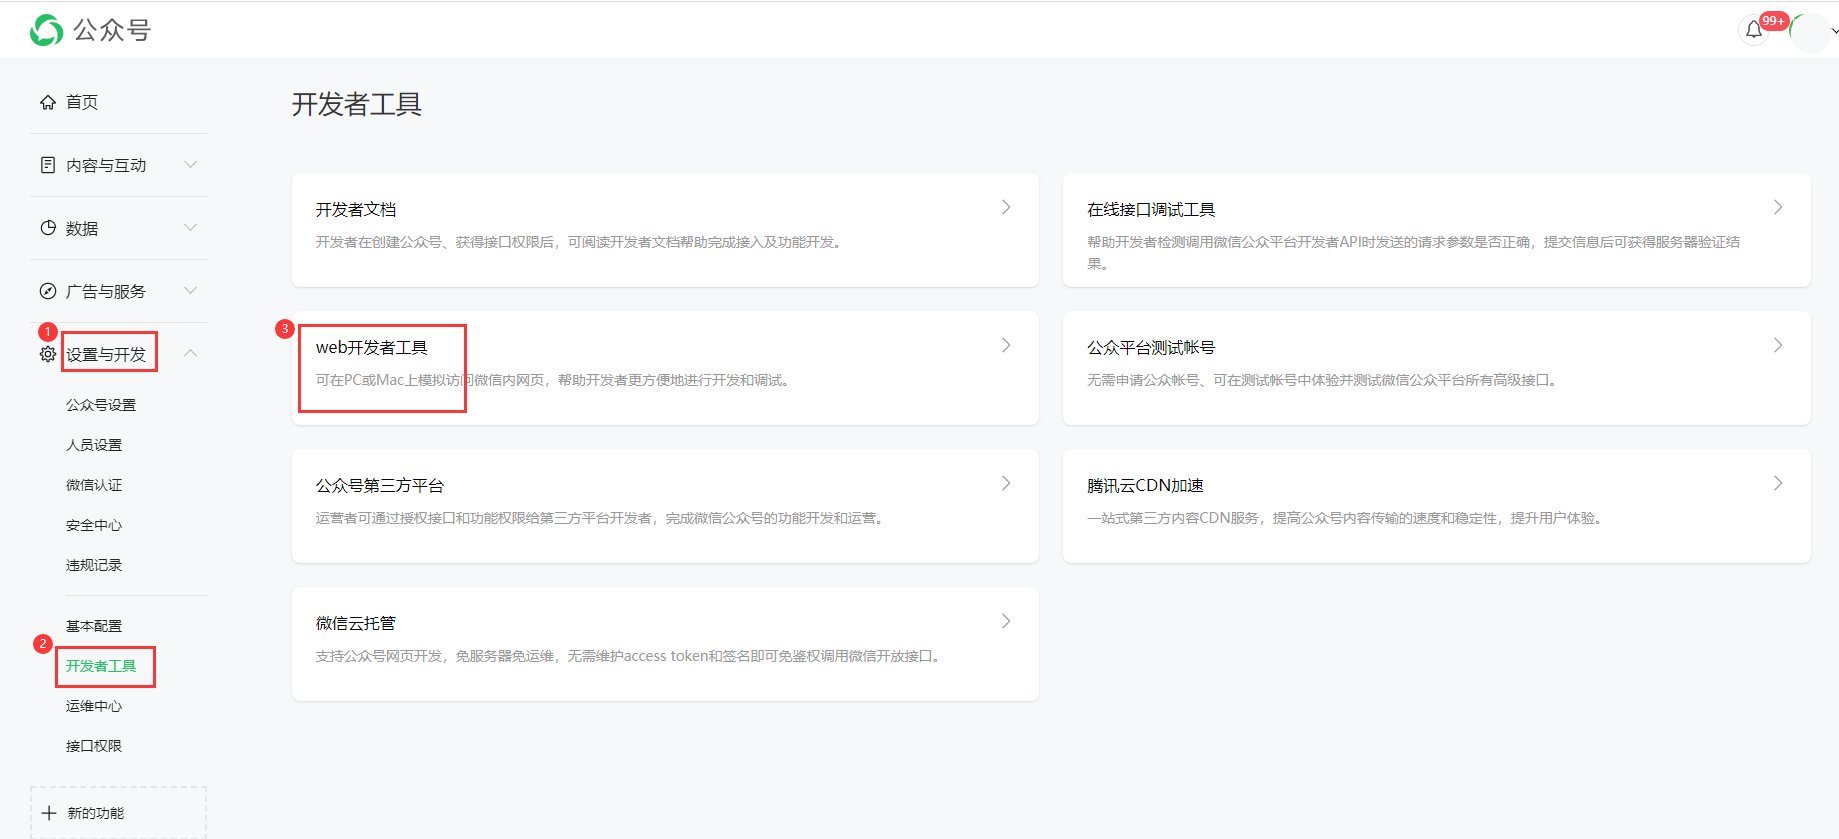Screen dimensions: 1839x839
Task: Open 人员设置 submenu item
Action: 94,445
